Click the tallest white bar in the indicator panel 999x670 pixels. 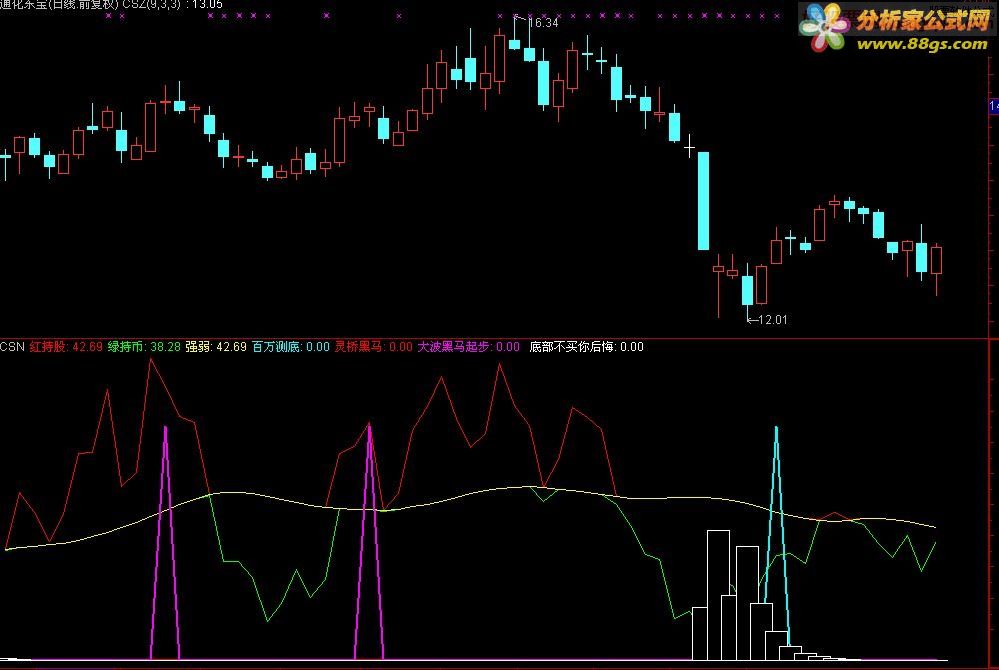pyautogui.click(x=719, y=595)
